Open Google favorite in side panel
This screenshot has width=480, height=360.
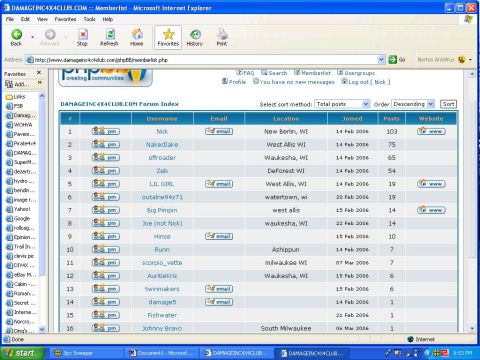pos(22,218)
